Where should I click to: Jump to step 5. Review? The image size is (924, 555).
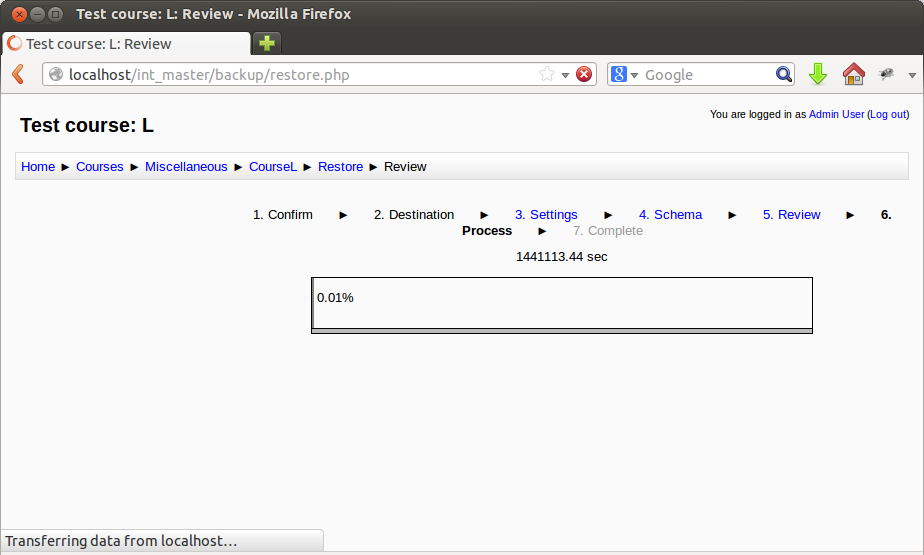791,214
